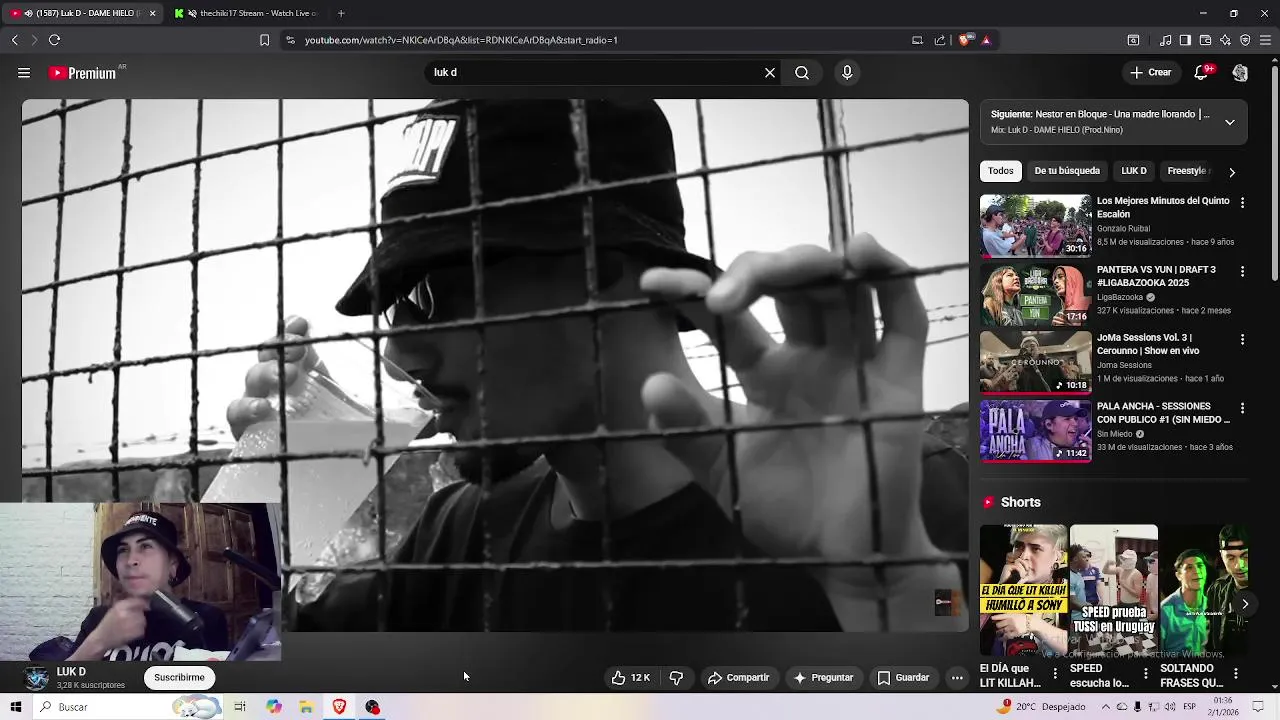
Task: Select the LUK D filter chip
Action: pos(1134,171)
